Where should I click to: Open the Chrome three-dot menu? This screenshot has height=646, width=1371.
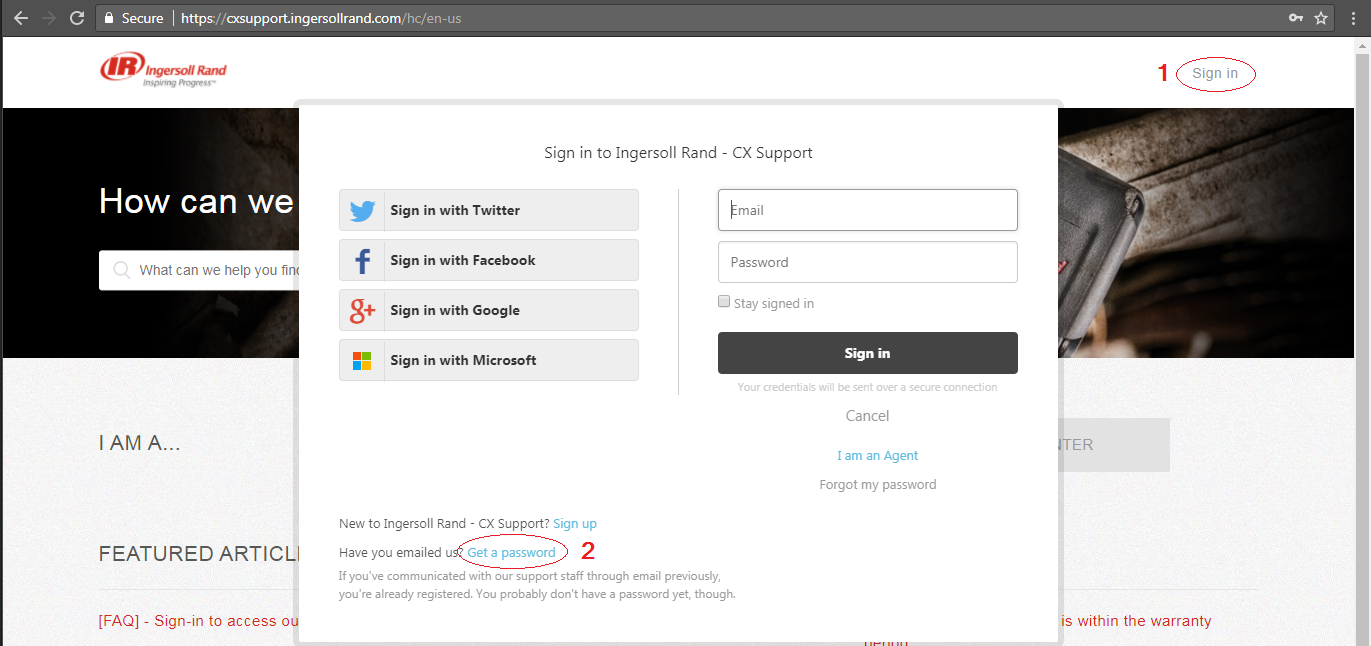[x=1351, y=18]
